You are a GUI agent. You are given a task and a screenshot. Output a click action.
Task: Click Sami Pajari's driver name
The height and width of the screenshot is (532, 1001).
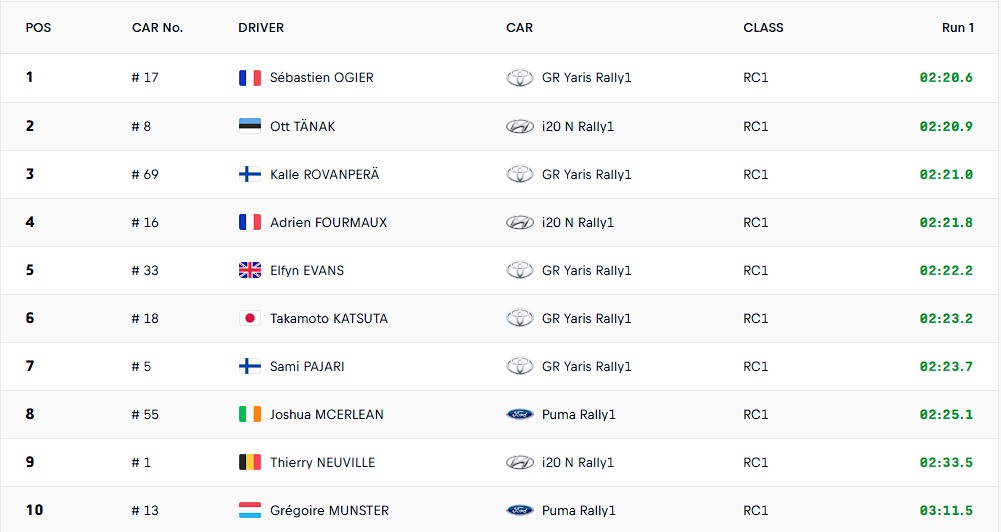pyautogui.click(x=307, y=366)
